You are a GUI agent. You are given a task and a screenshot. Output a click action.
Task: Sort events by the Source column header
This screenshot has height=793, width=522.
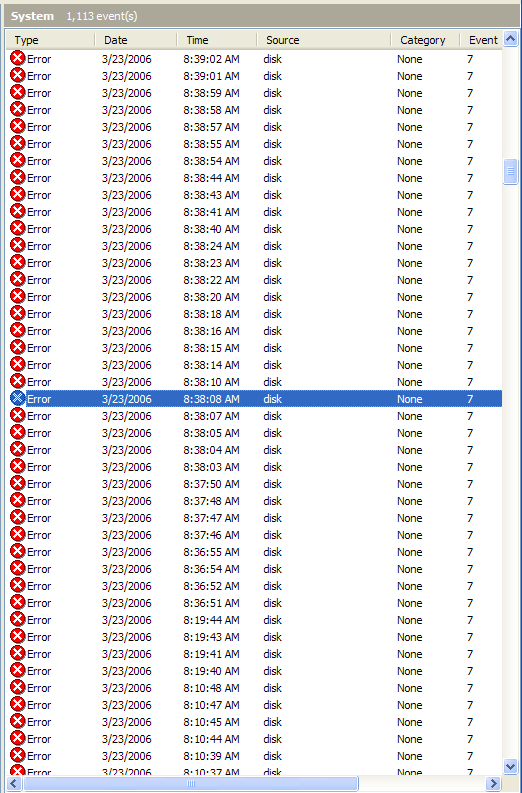coord(324,40)
